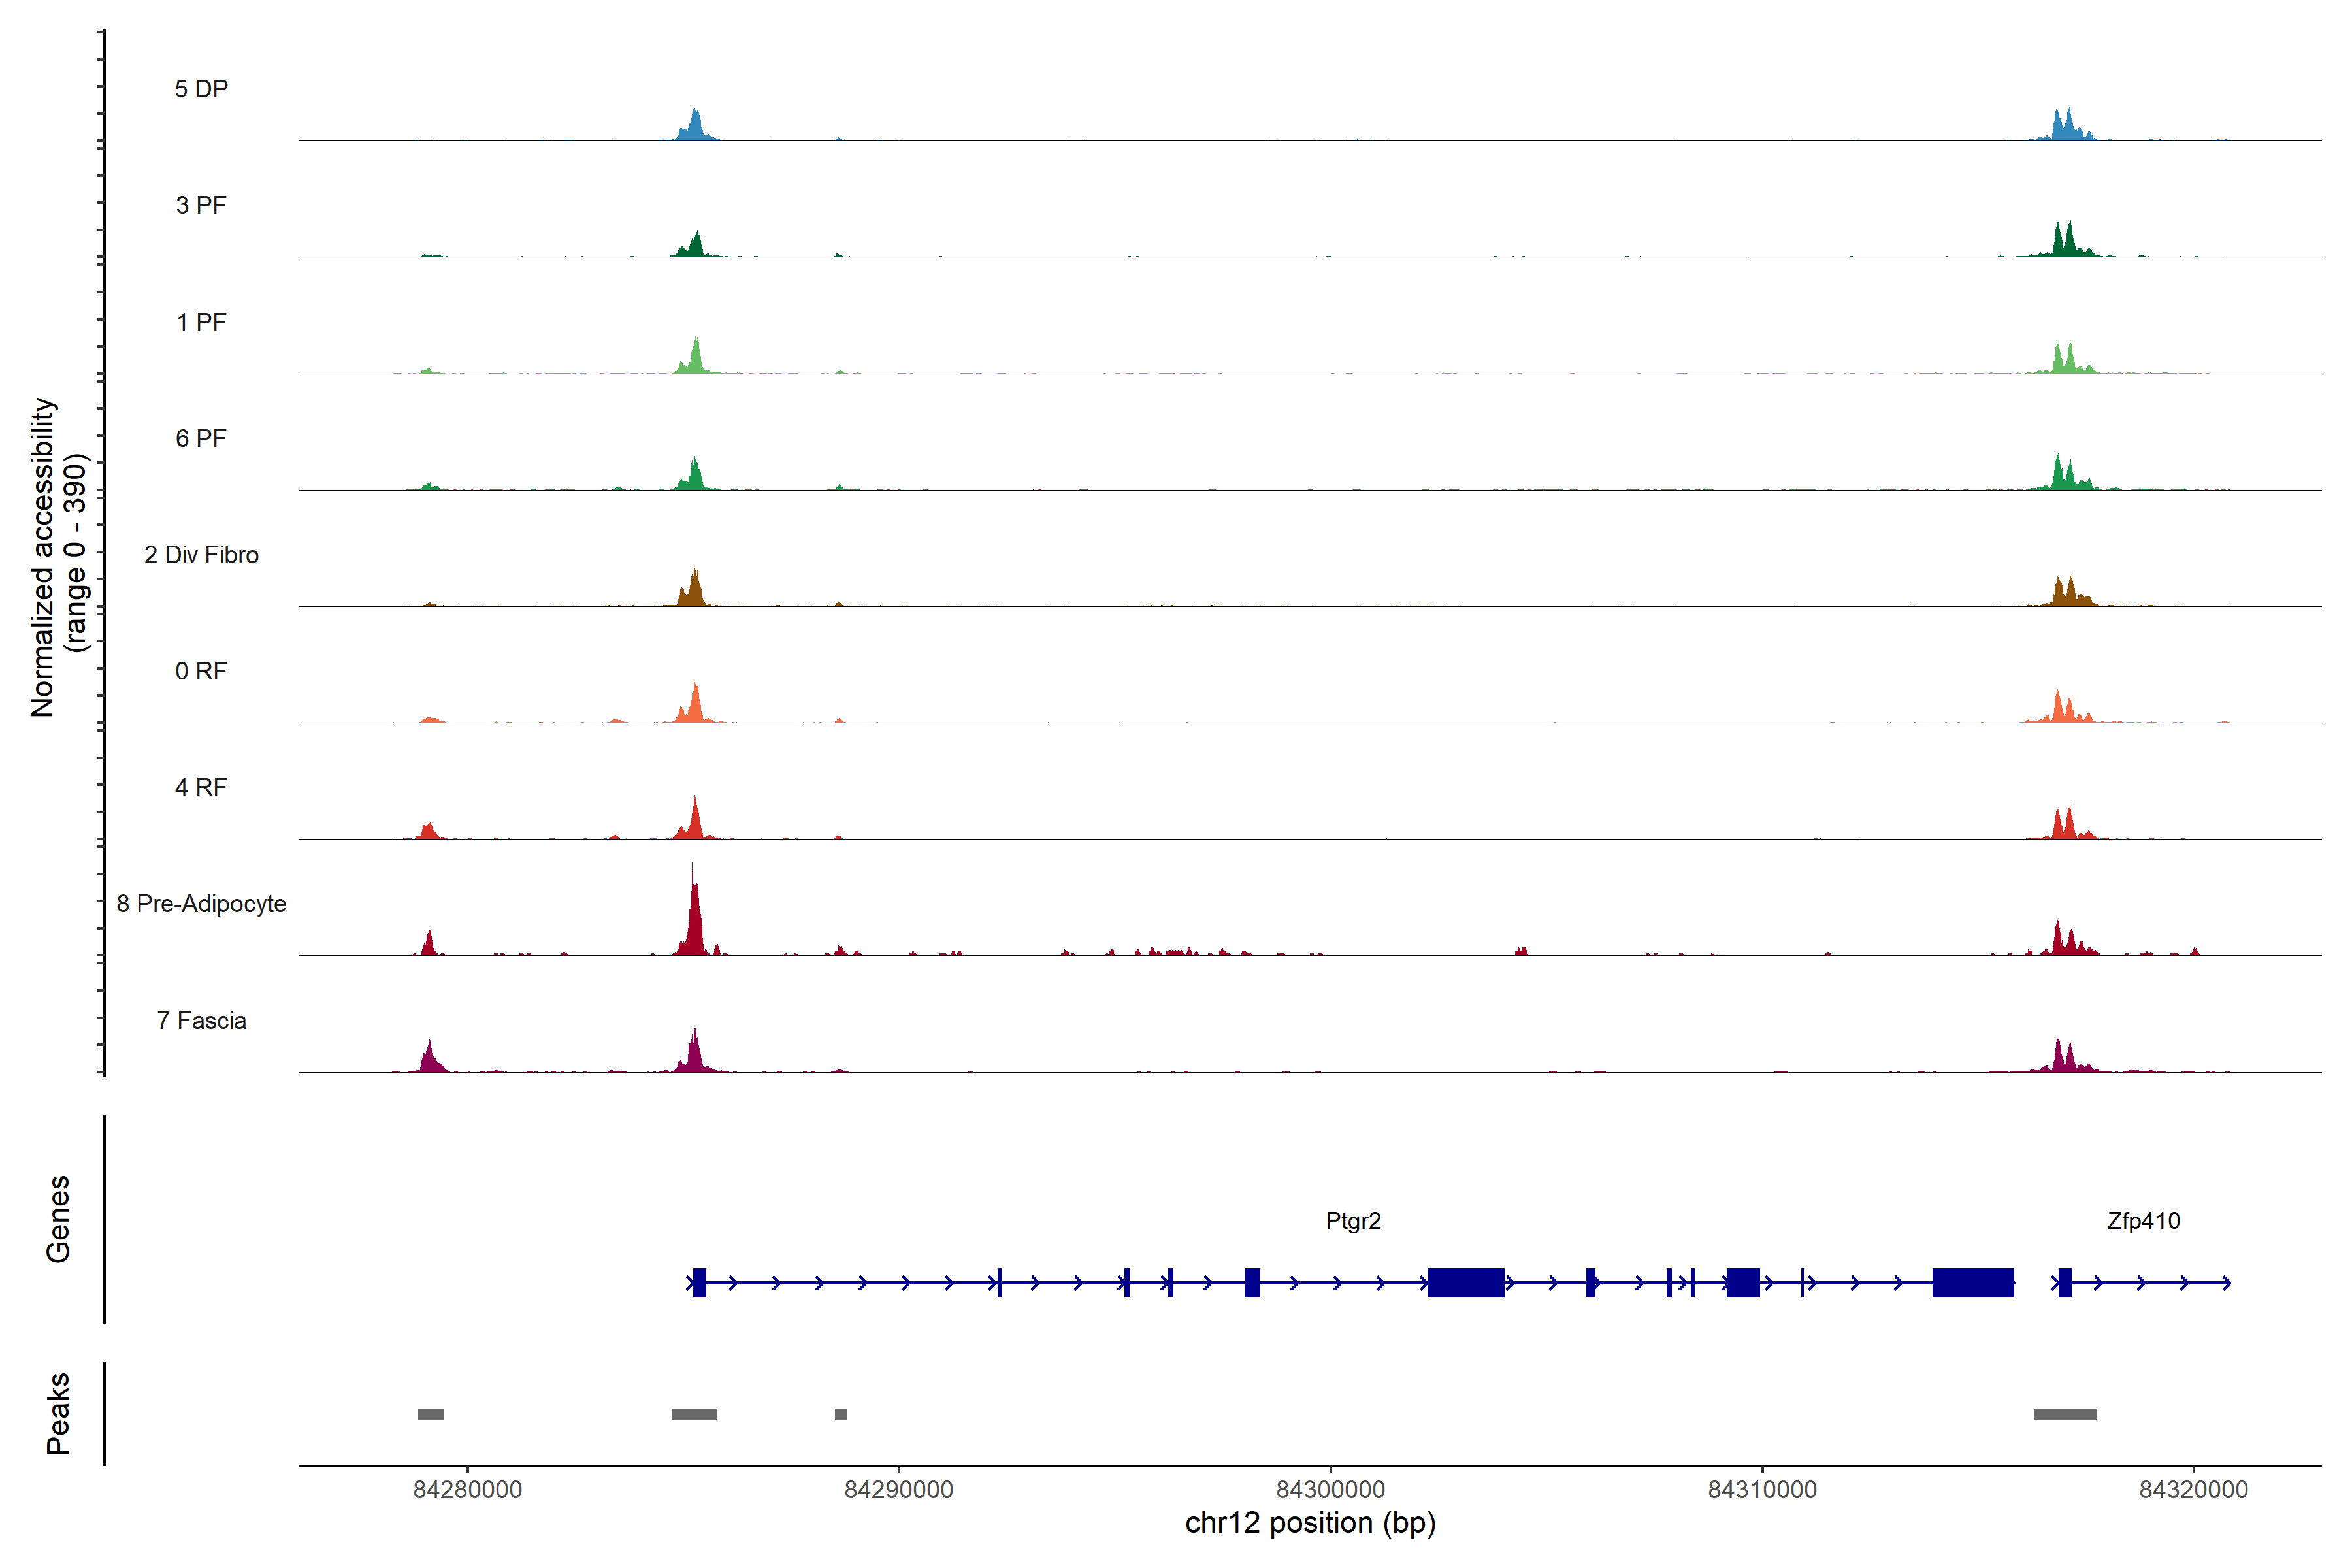Click the 2 Div Fibro label
This screenshot has width=2352, height=1568.
click(x=201, y=555)
